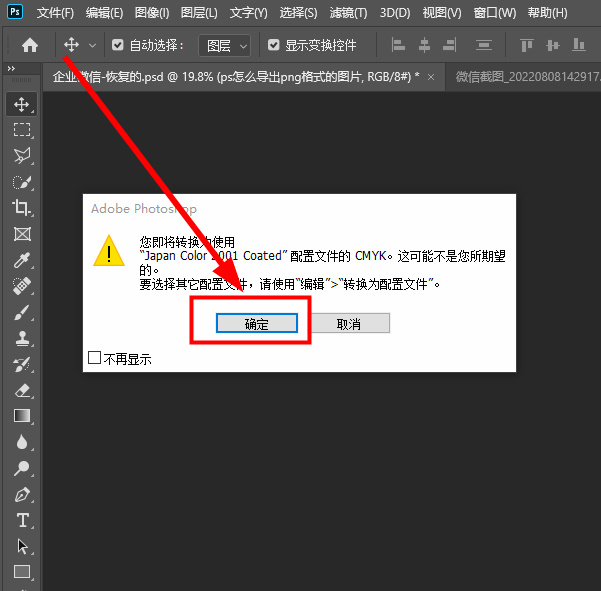Select the Brush tool
Screen dimensions: 601x591
(x=22, y=312)
